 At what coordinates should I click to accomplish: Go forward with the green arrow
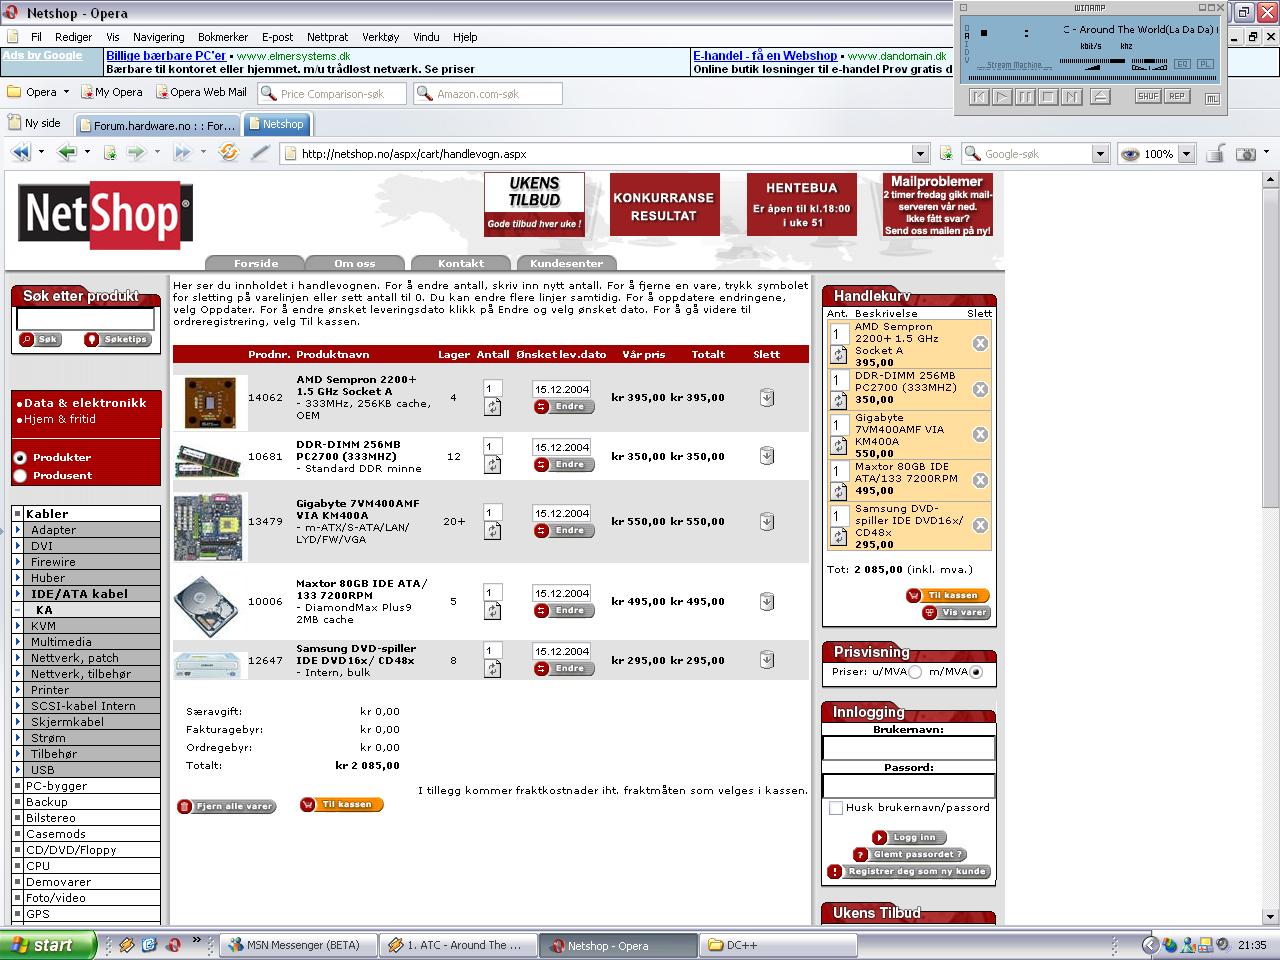point(136,153)
